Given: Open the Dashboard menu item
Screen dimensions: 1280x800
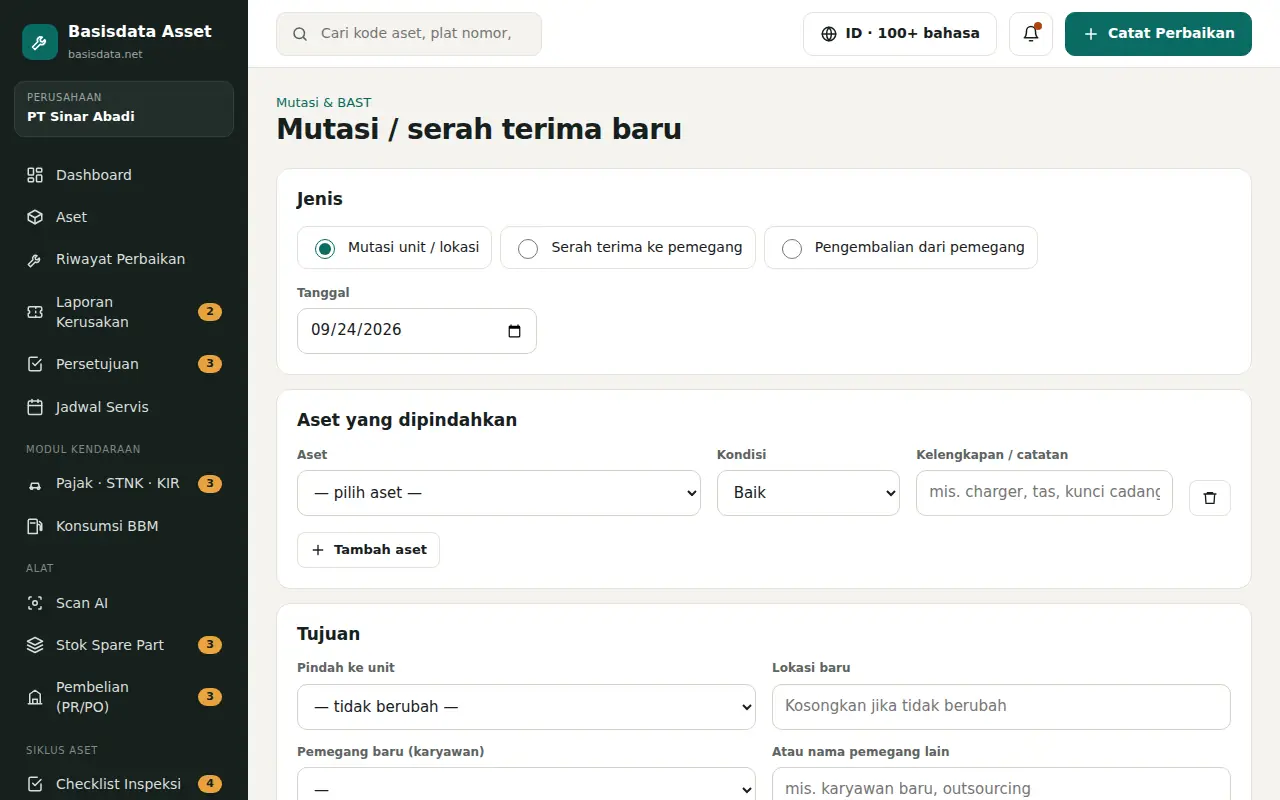Looking at the screenshot, I should (124, 175).
